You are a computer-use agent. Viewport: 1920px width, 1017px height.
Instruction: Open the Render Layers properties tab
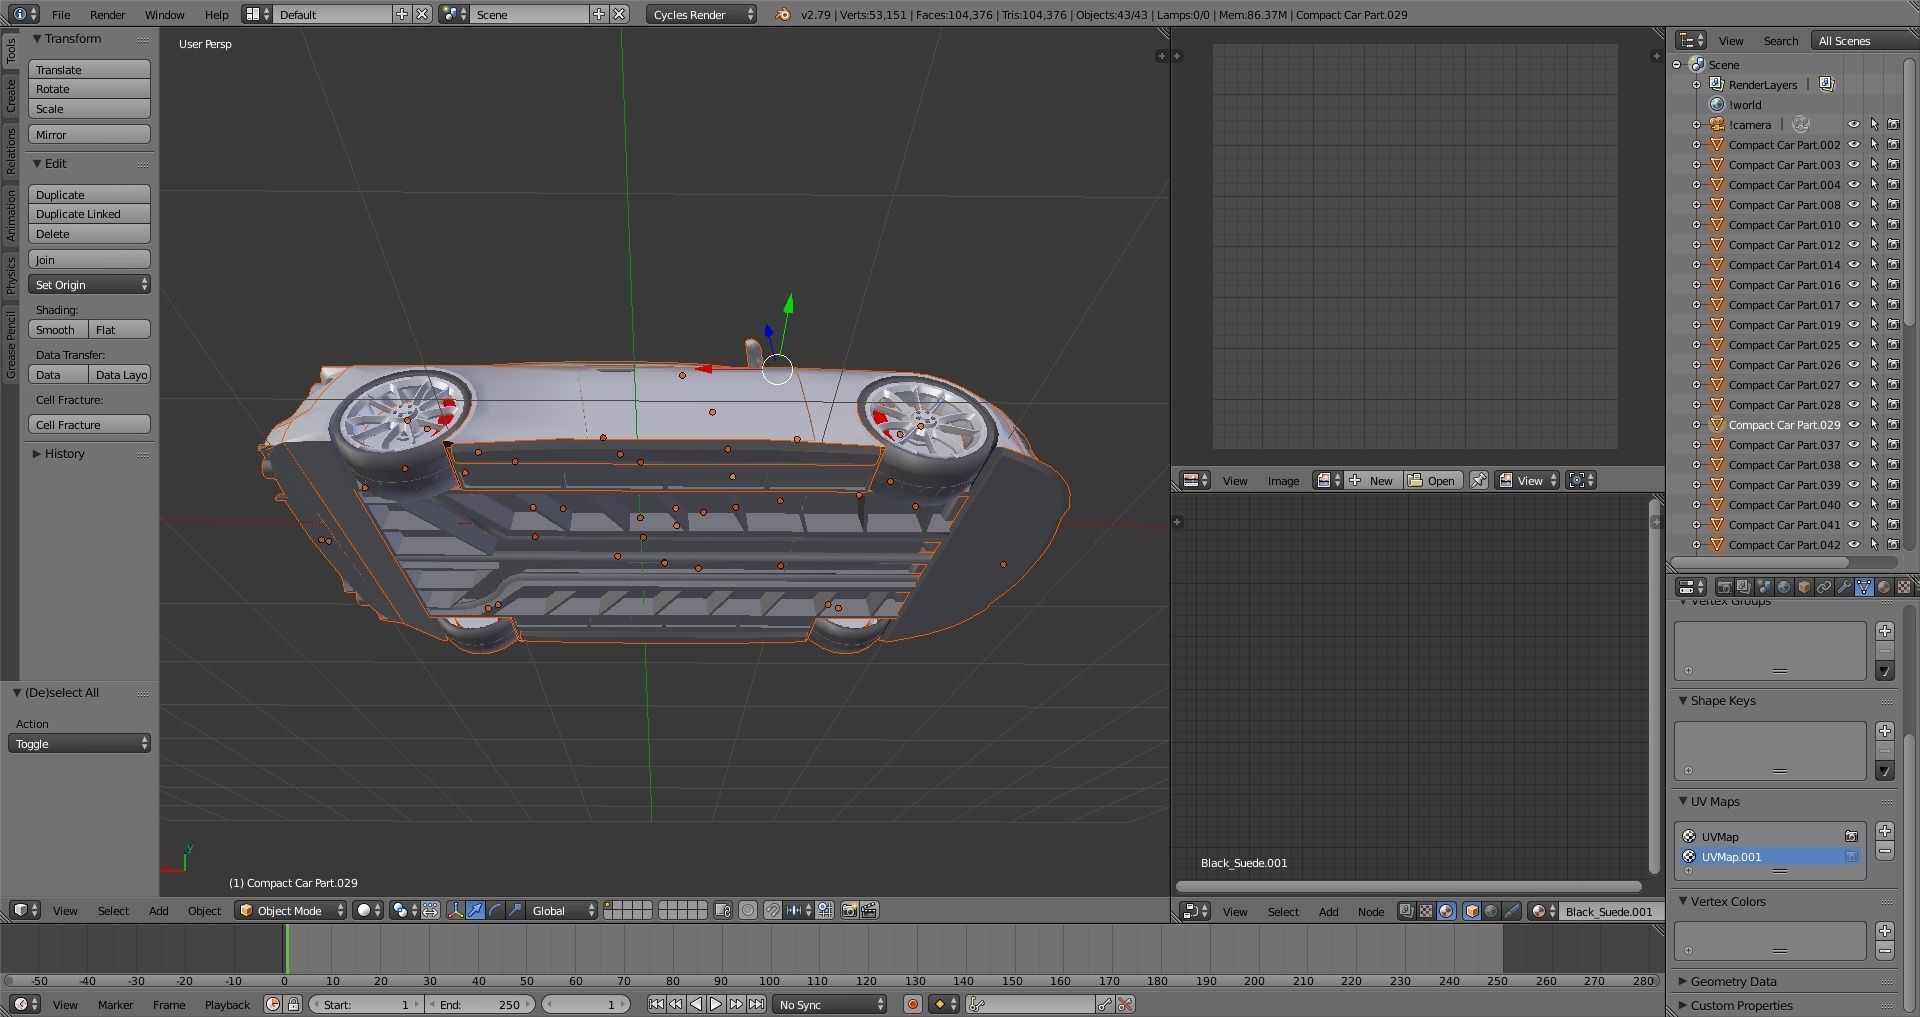click(1744, 587)
